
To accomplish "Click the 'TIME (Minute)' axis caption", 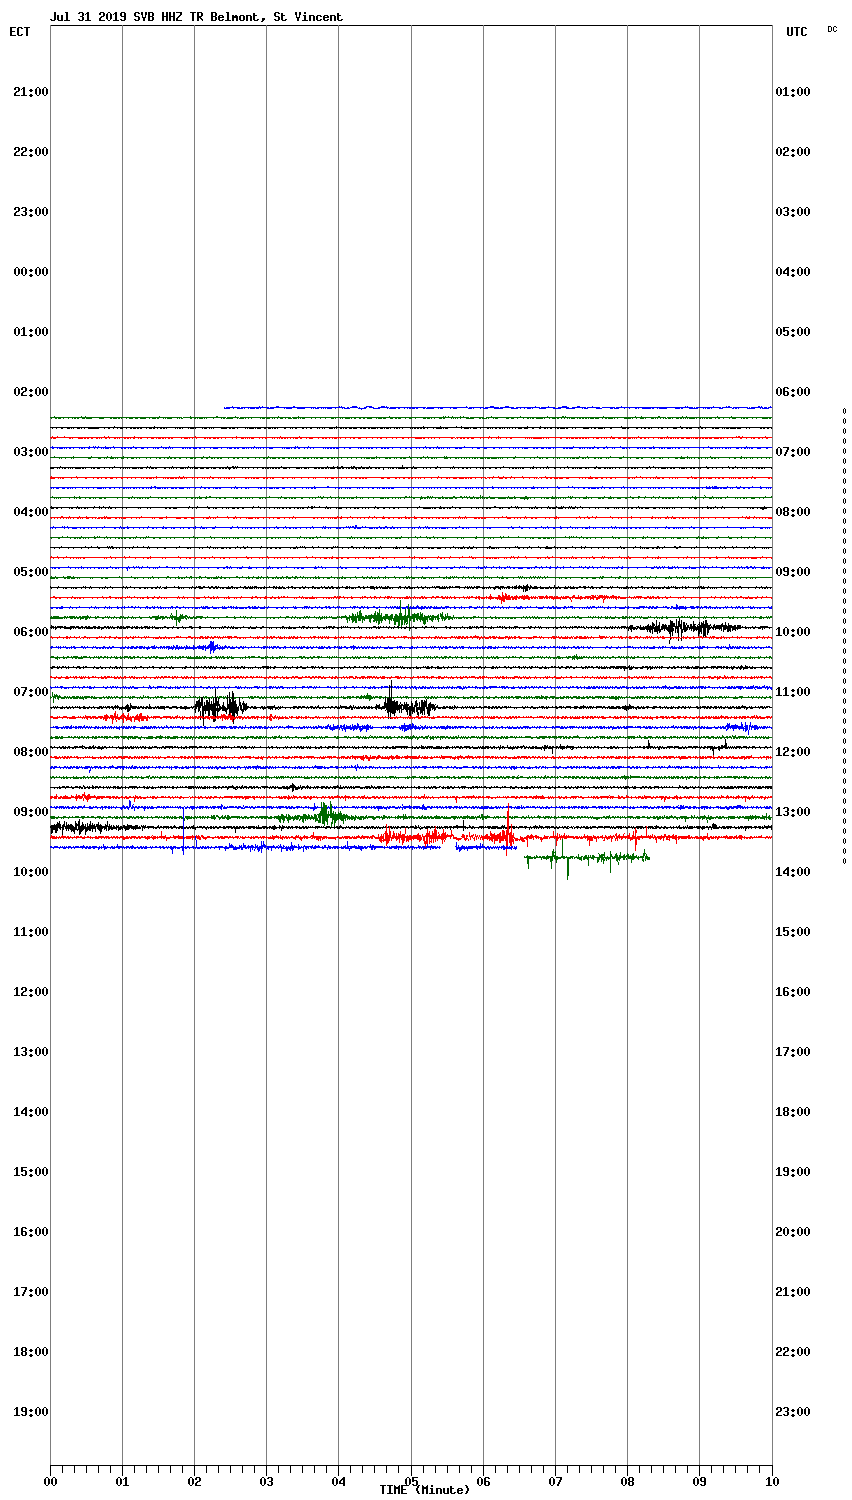I will 424,1490.
